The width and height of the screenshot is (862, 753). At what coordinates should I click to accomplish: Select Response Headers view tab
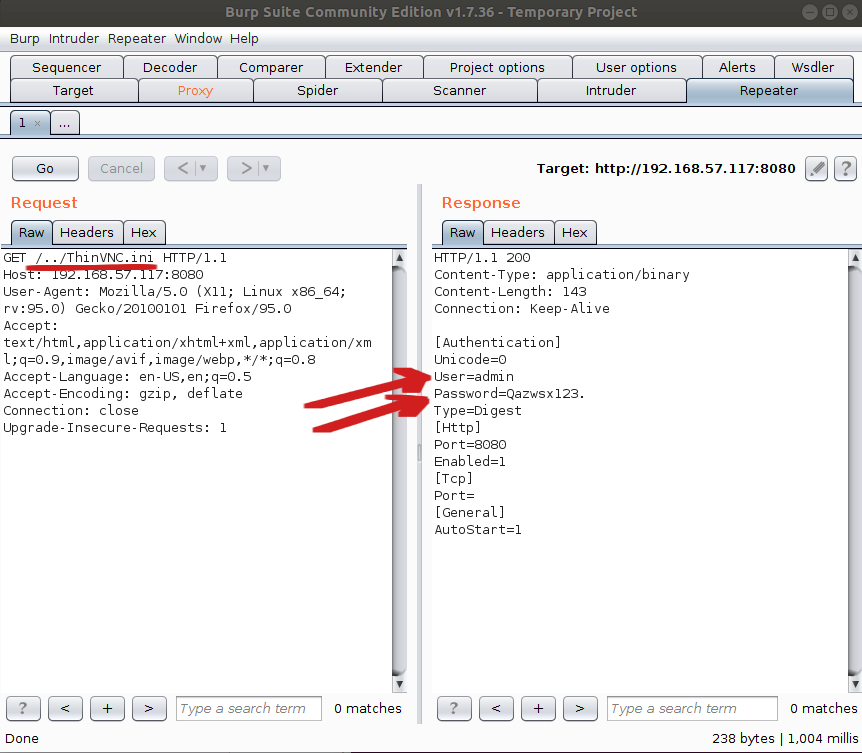[518, 232]
